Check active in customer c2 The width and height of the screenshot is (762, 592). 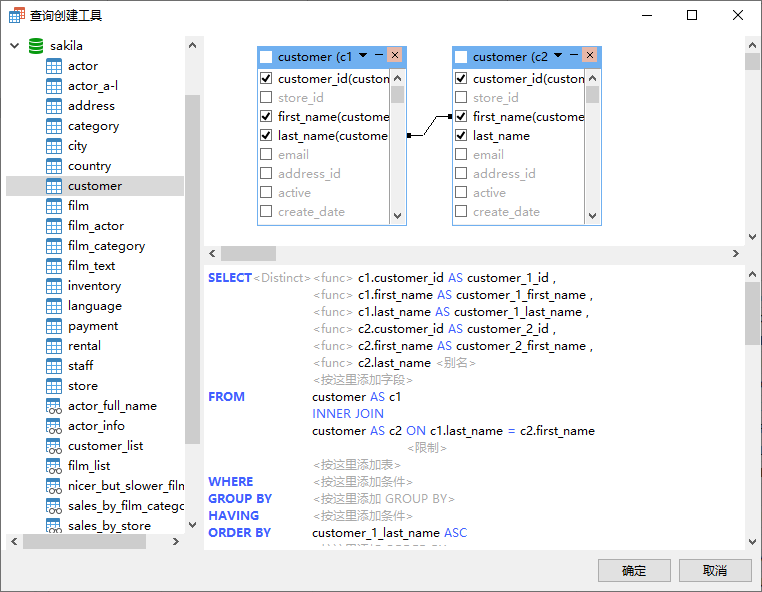pos(461,192)
